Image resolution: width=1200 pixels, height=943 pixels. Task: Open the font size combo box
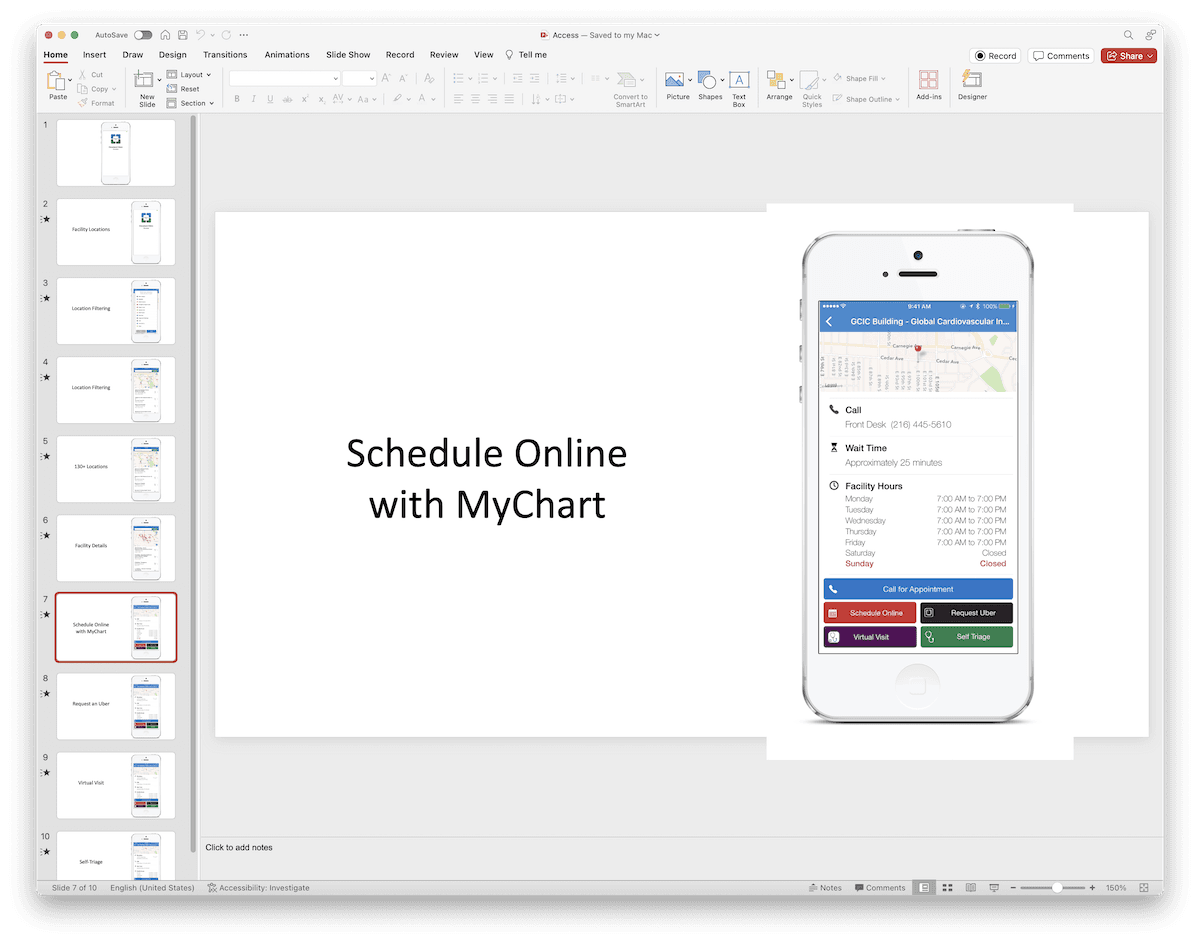(x=359, y=78)
